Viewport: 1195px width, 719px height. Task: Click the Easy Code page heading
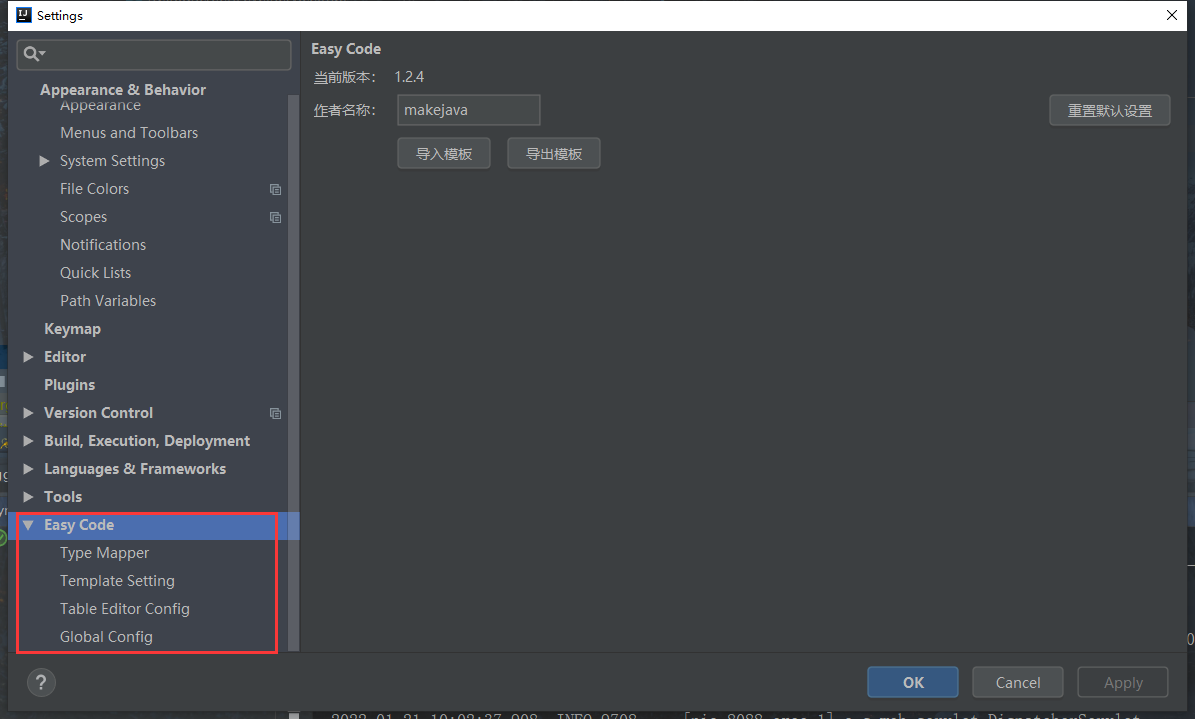click(x=346, y=49)
